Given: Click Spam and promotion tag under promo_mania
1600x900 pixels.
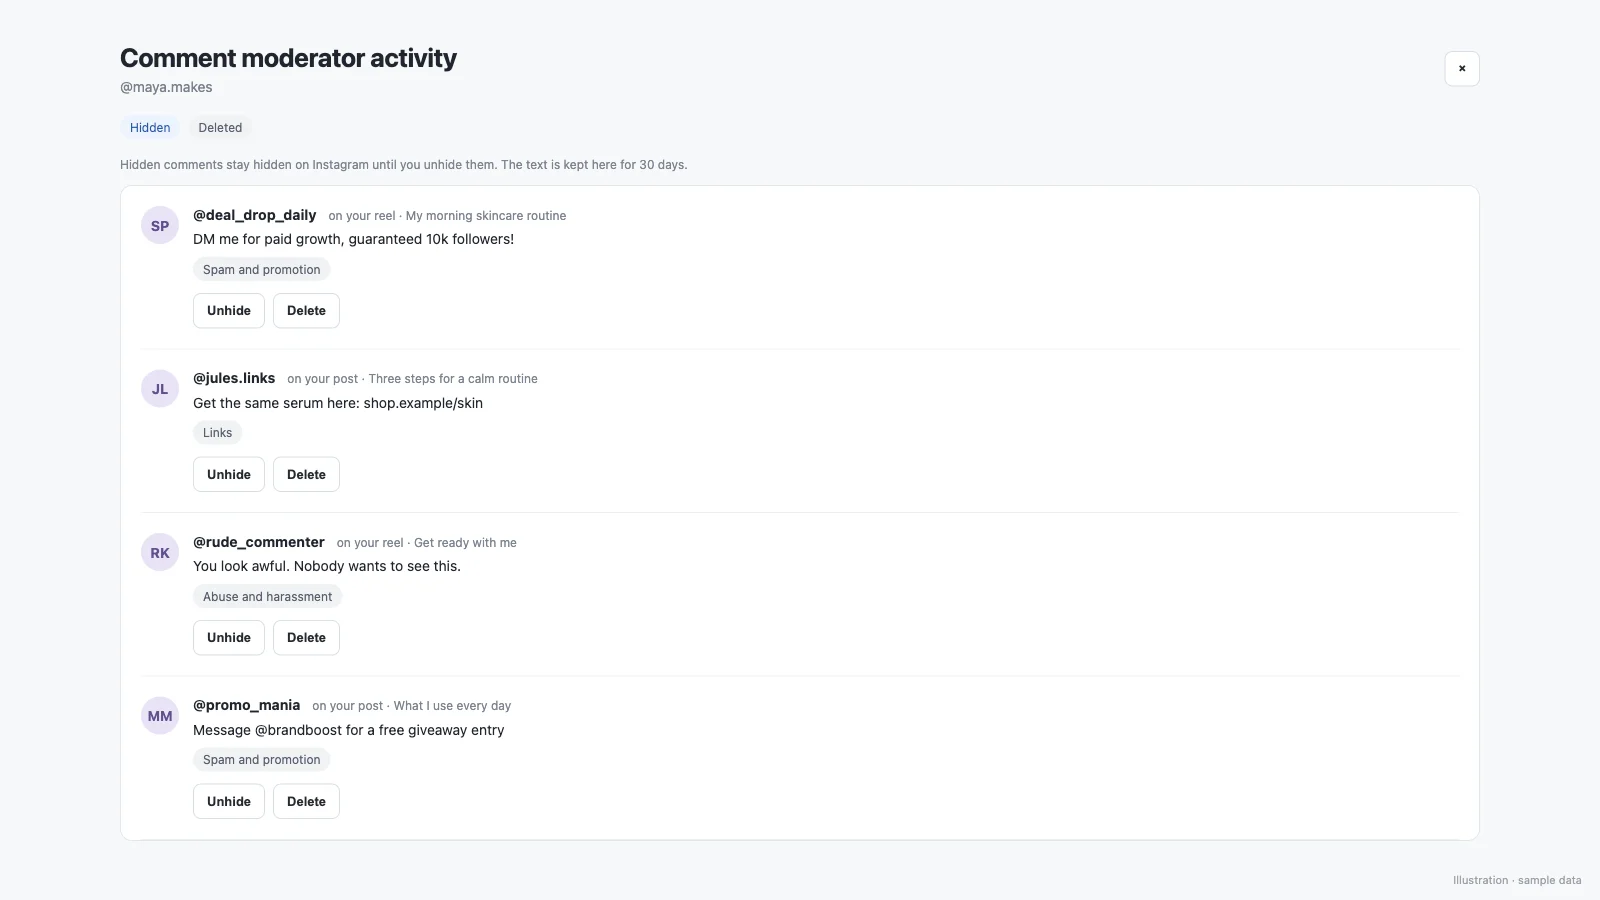Looking at the screenshot, I should point(261,760).
